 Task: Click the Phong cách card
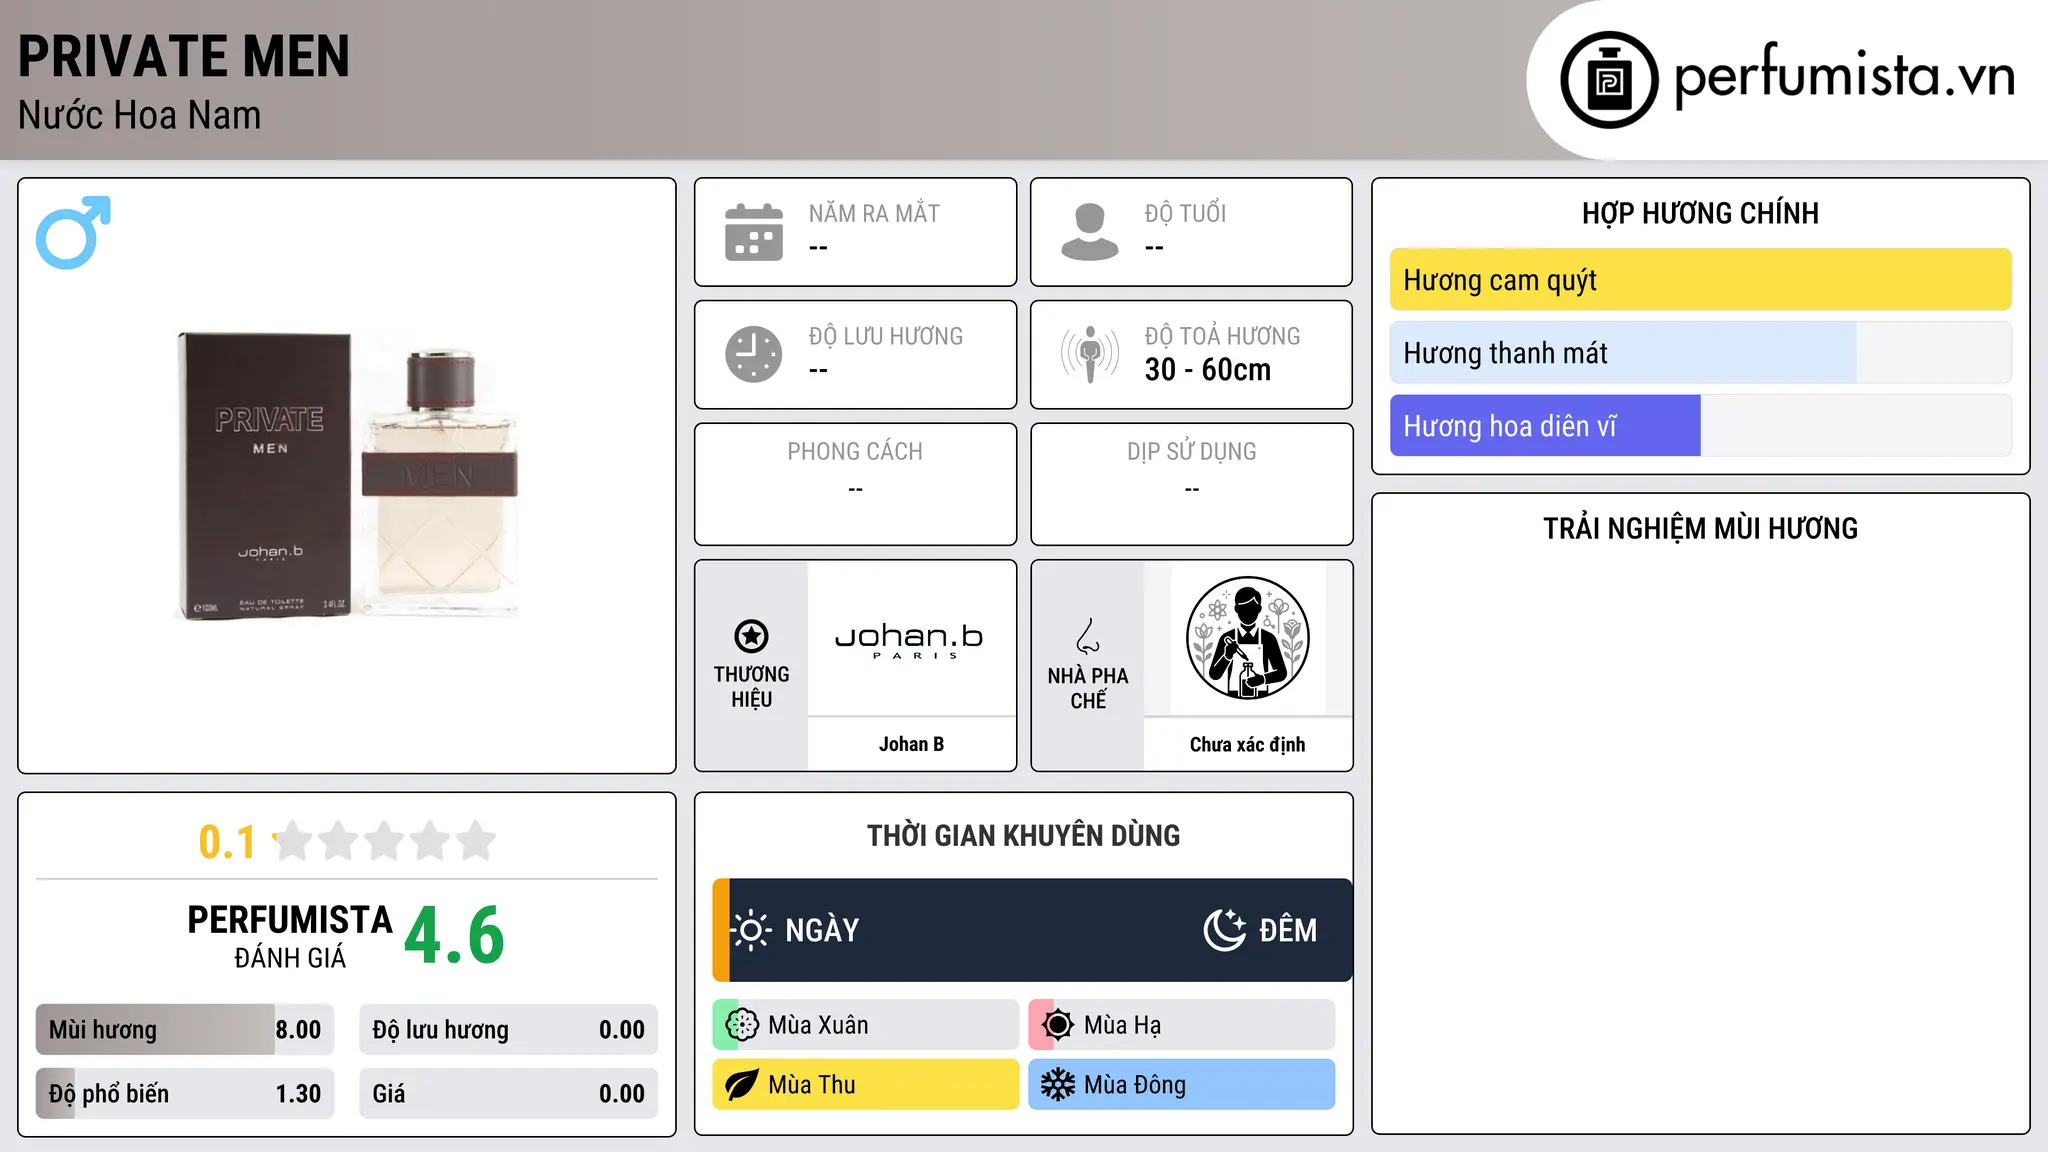point(856,484)
